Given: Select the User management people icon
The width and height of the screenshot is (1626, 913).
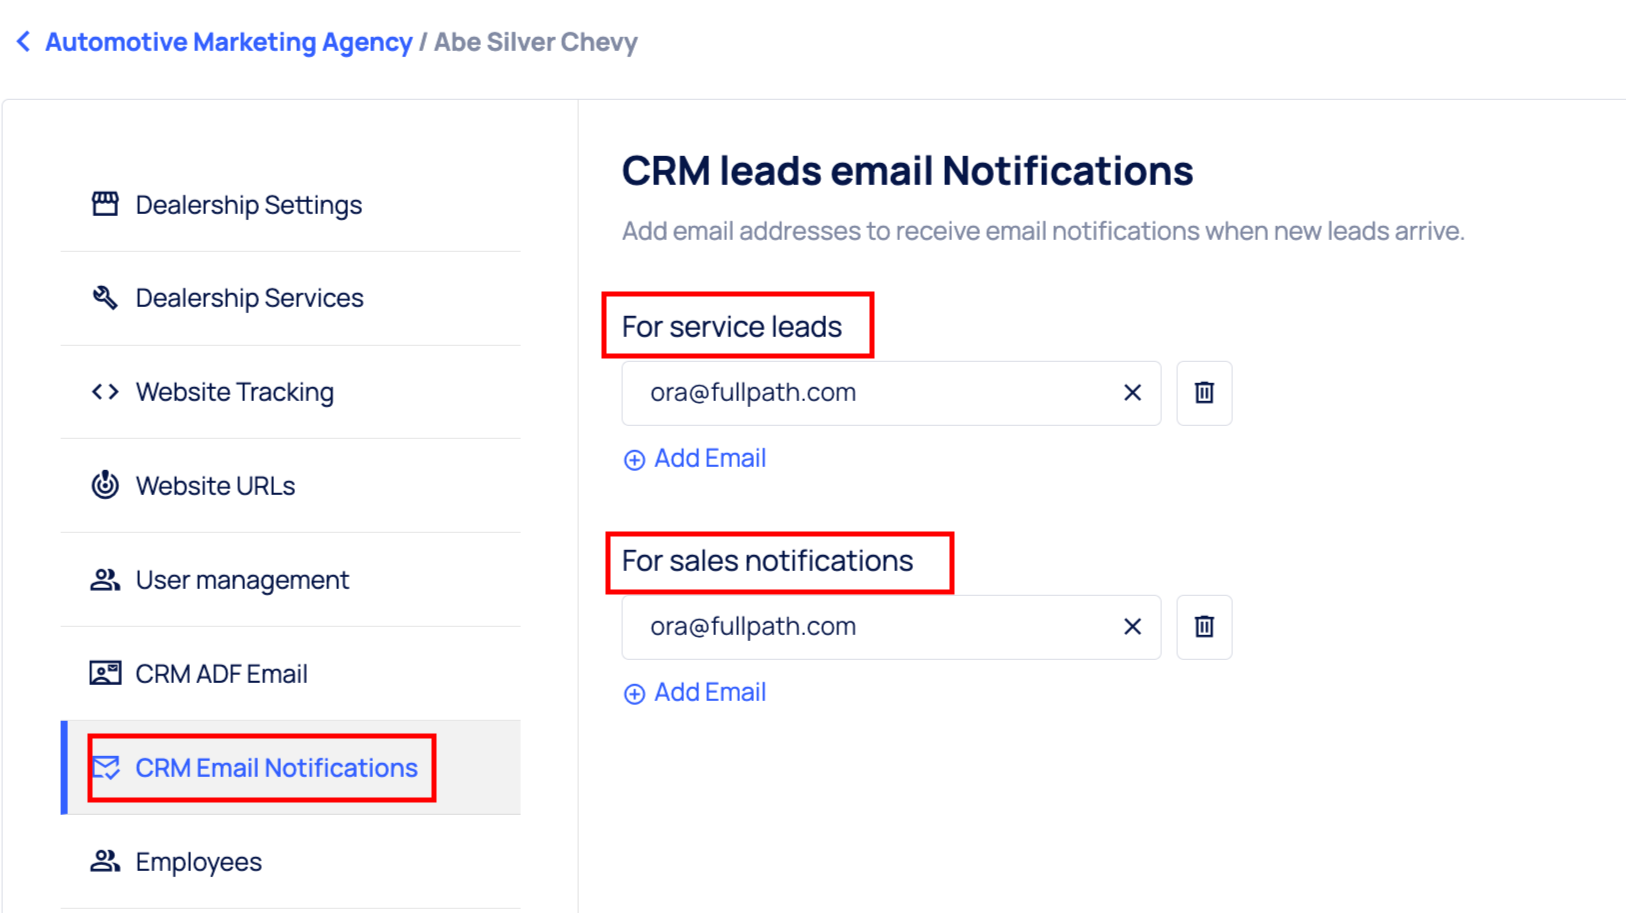Looking at the screenshot, I should [106, 578].
